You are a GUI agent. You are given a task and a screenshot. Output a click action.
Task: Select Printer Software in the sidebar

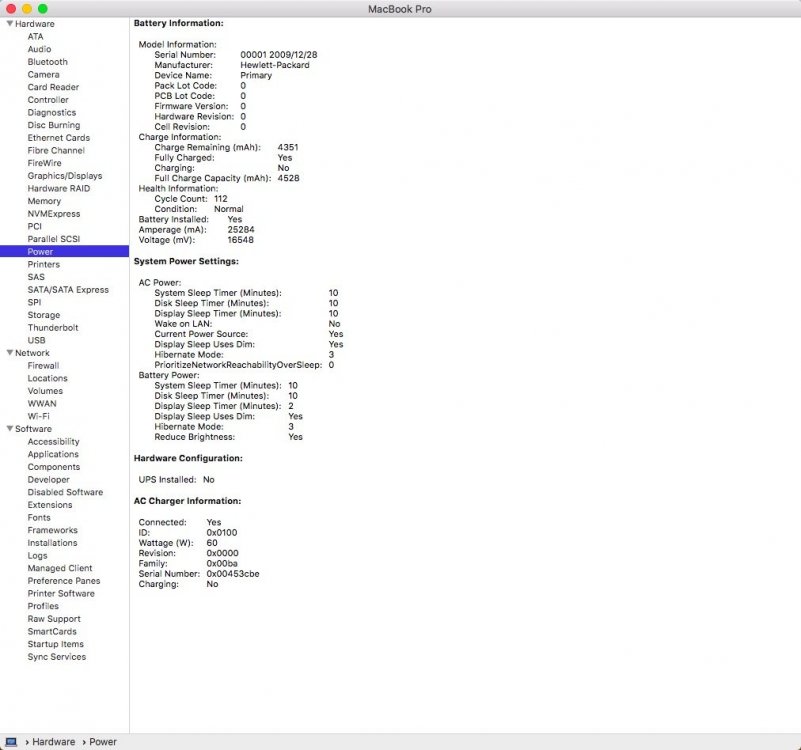(61, 593)
